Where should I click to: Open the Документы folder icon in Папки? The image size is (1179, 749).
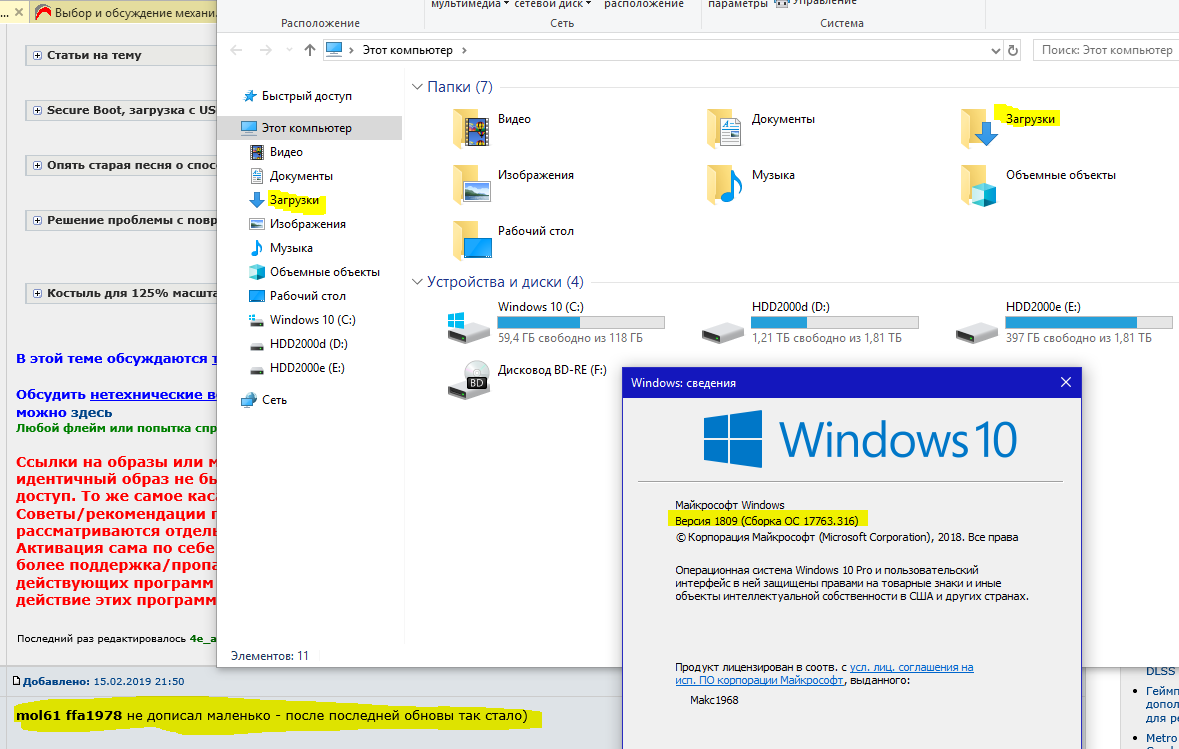tap(725, 129)
